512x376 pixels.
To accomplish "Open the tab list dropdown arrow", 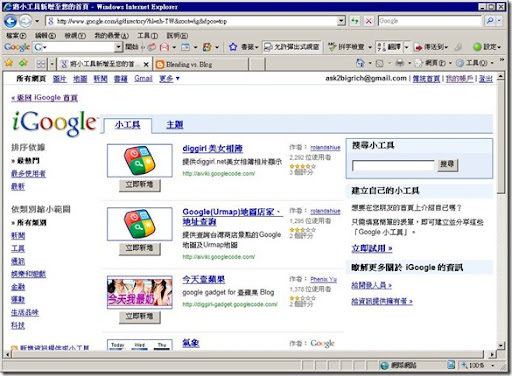I will point(52,63).
